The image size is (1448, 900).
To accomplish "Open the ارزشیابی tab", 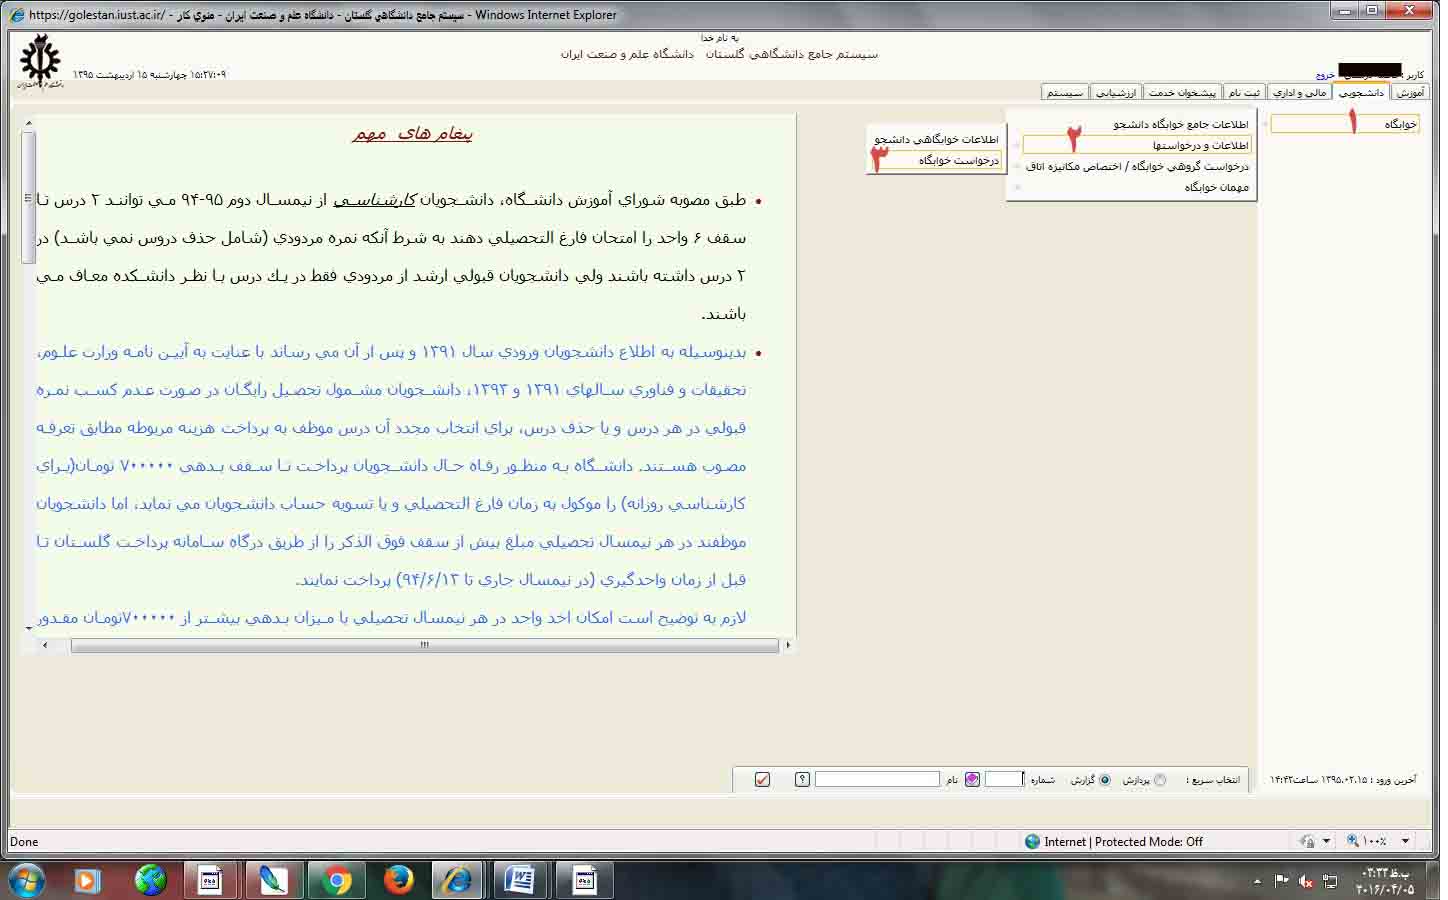I will click(1116, 92).
